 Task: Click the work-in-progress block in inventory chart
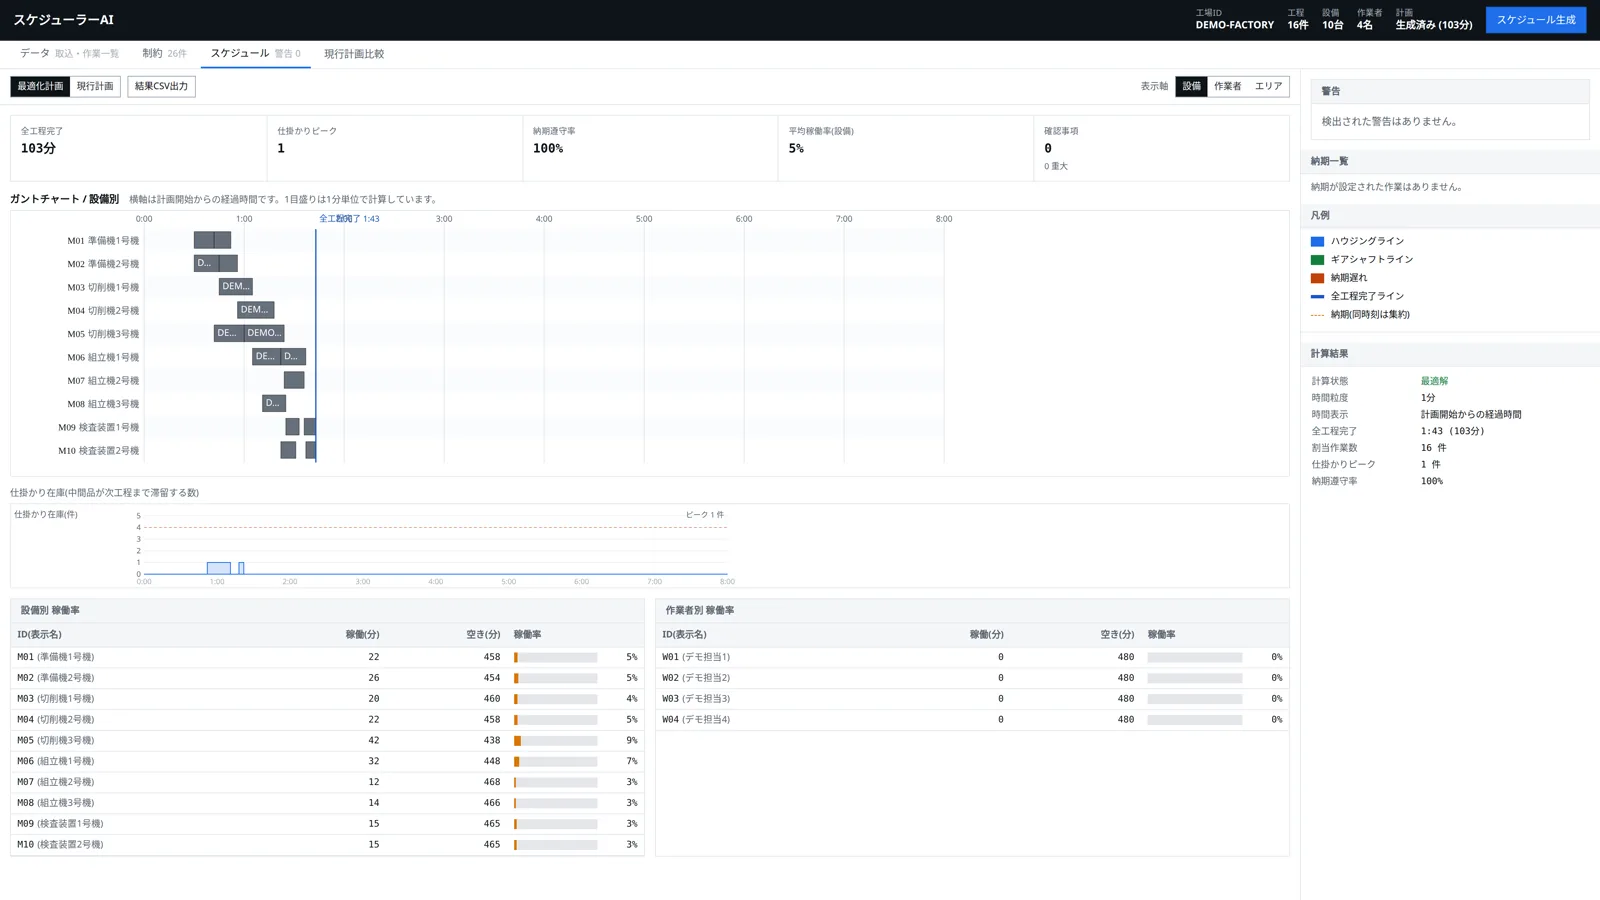218,568
